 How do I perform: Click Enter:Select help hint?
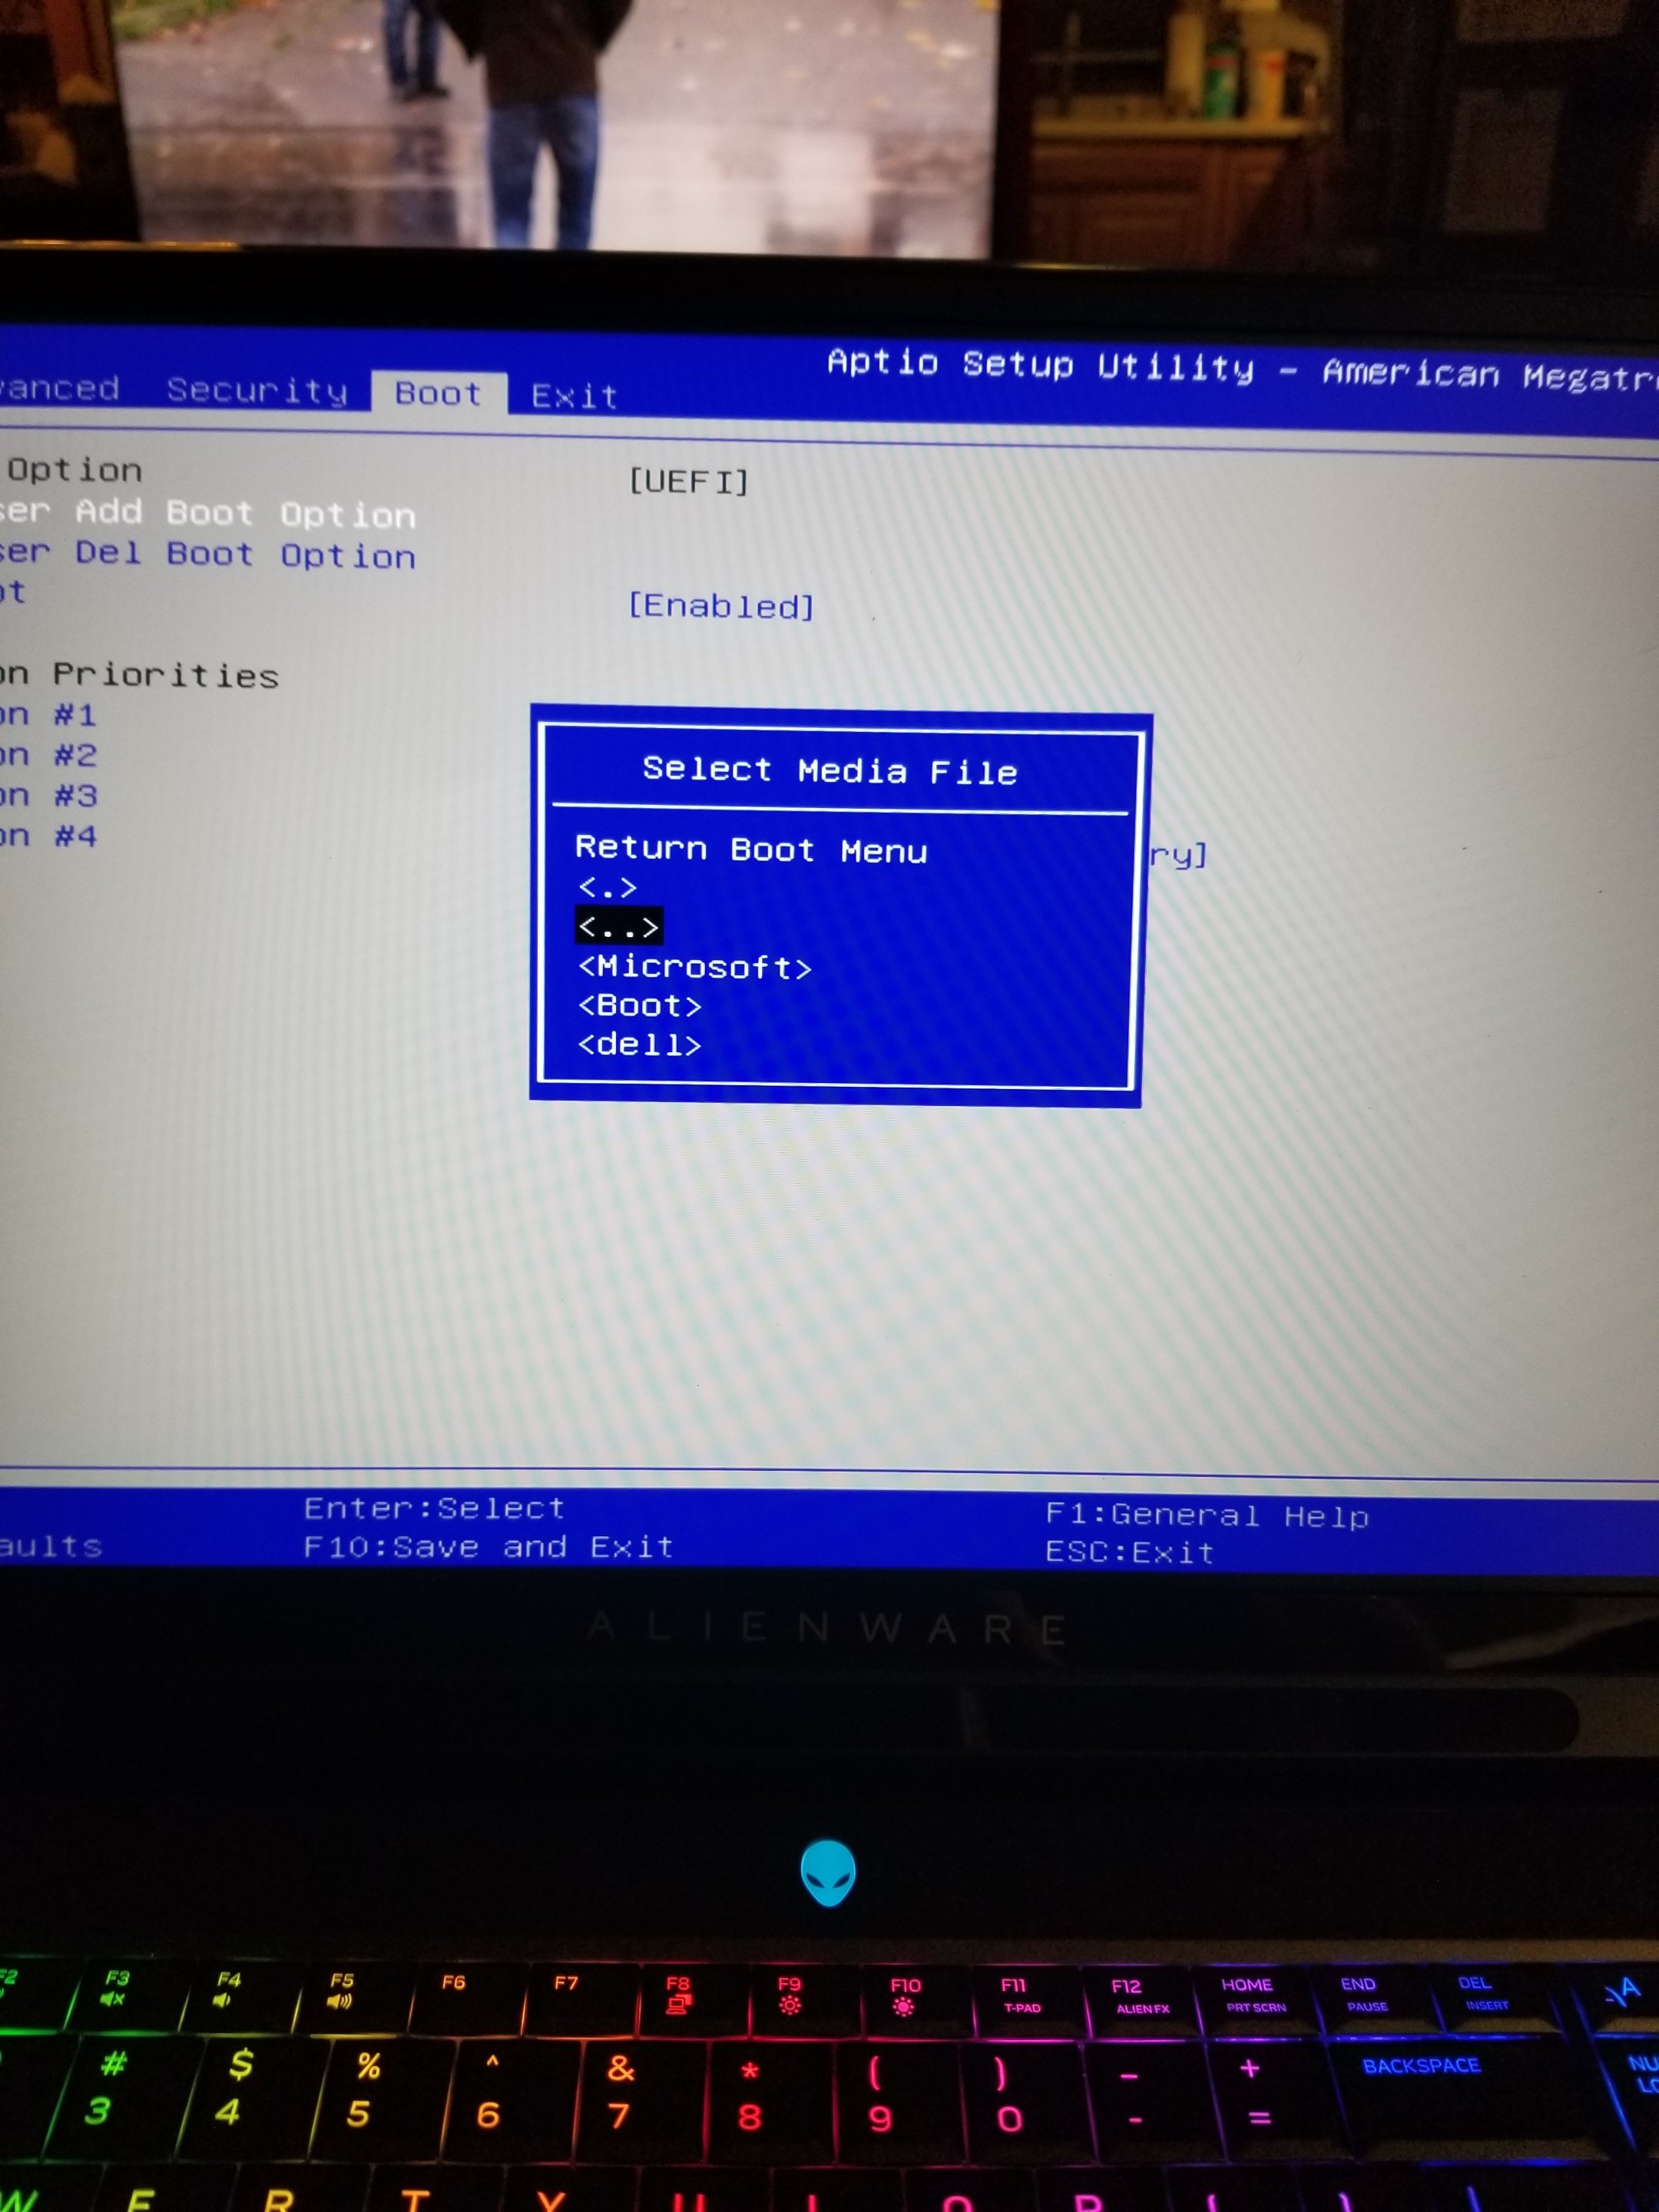coord(434,1507)
